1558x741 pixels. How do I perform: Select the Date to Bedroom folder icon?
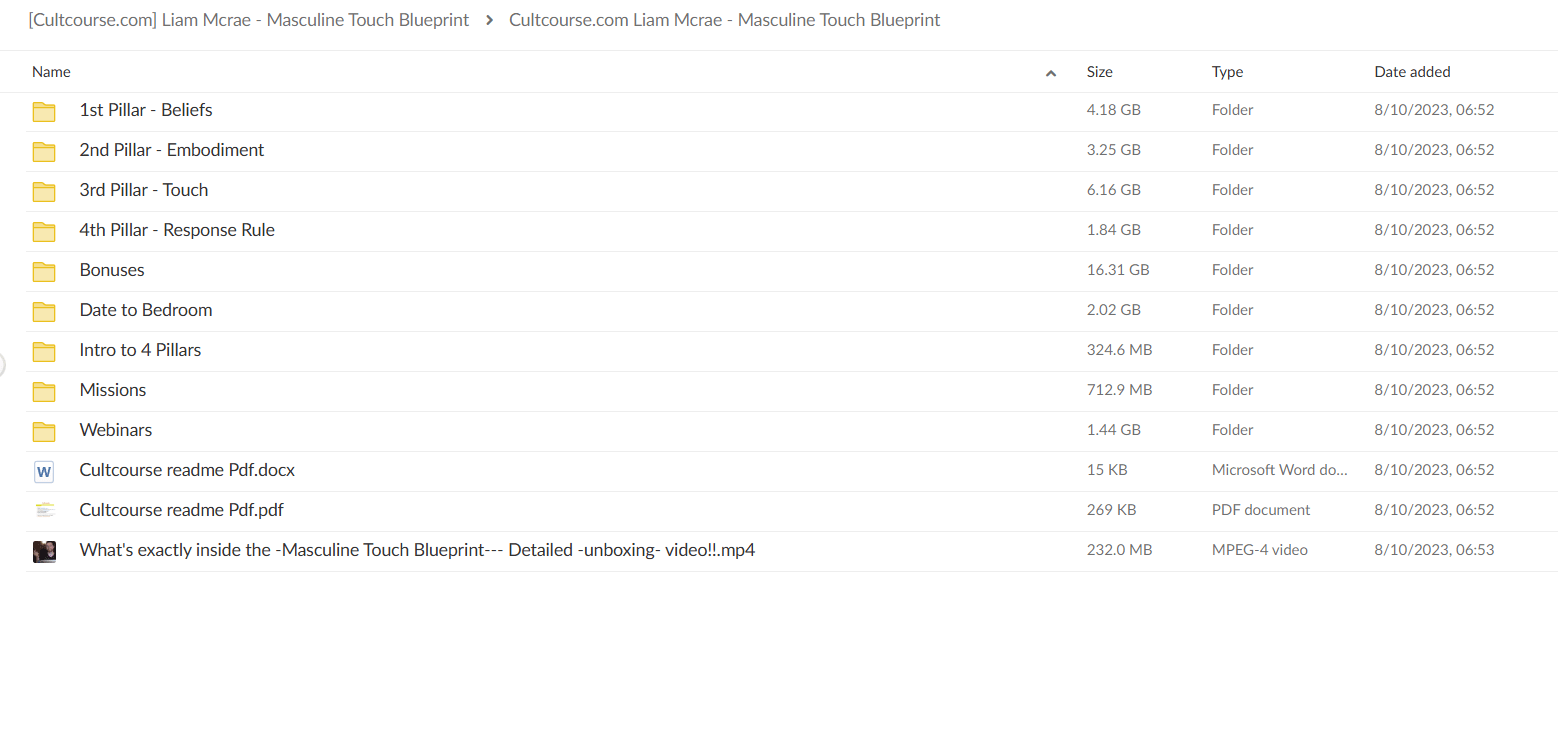pos(44,311)
